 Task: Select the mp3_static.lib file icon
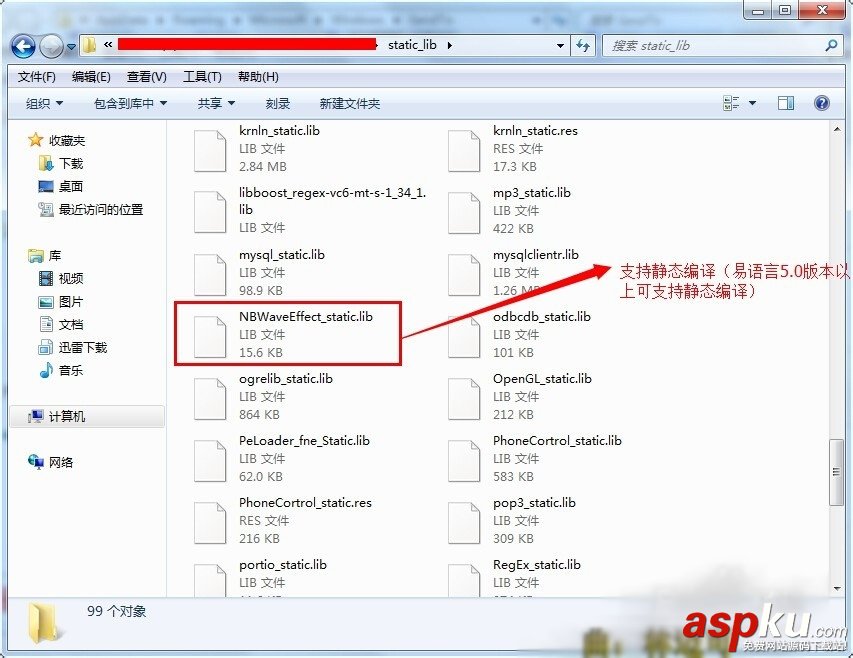click(x=464, y=212)
